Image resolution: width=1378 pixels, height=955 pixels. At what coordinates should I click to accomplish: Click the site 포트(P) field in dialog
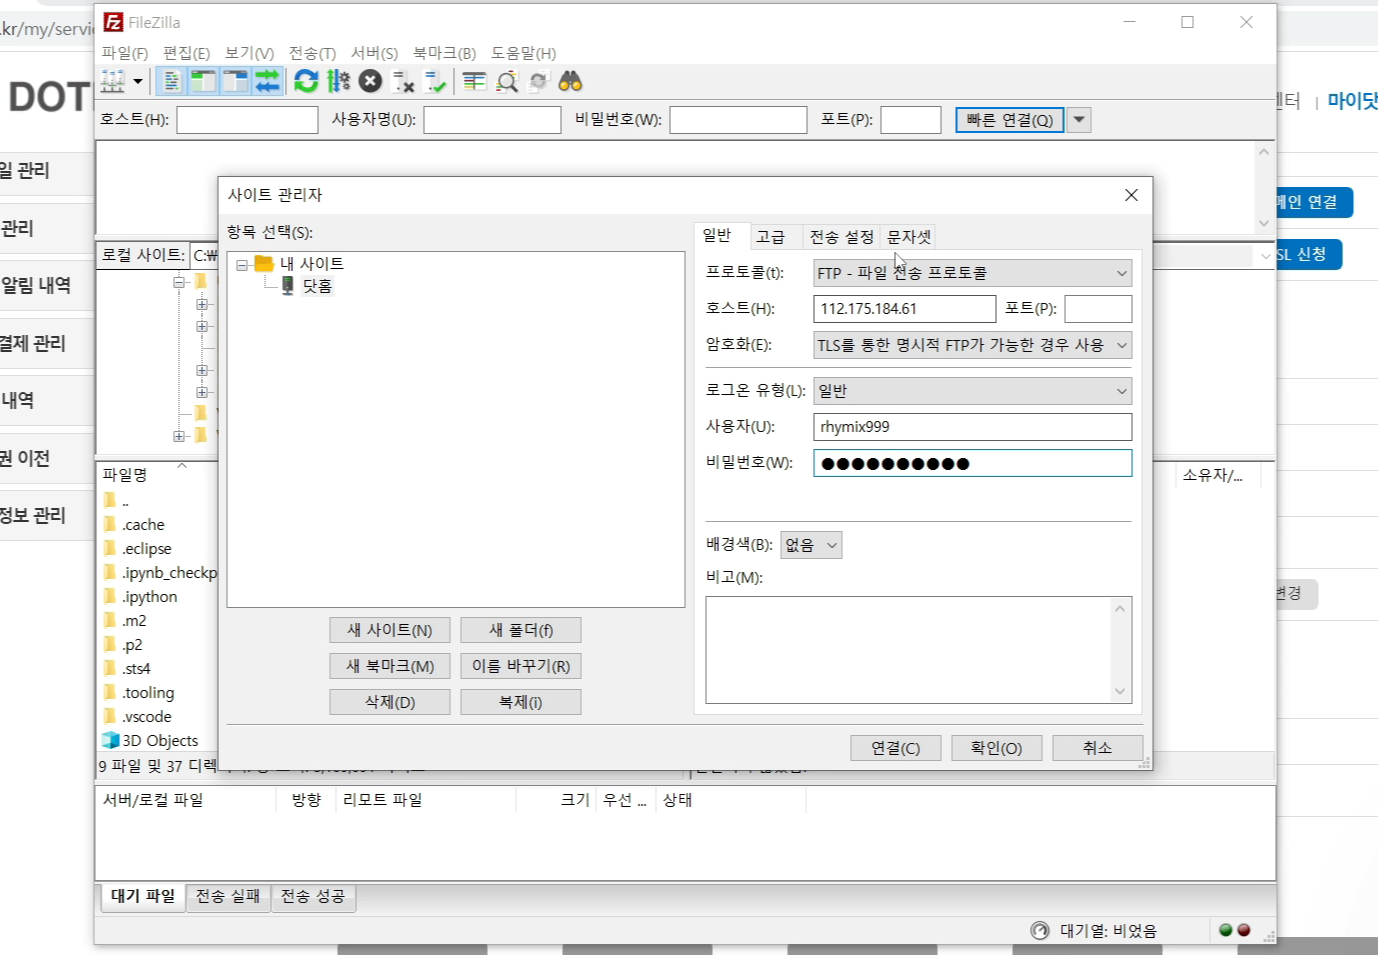click(x=1098, y=309)
